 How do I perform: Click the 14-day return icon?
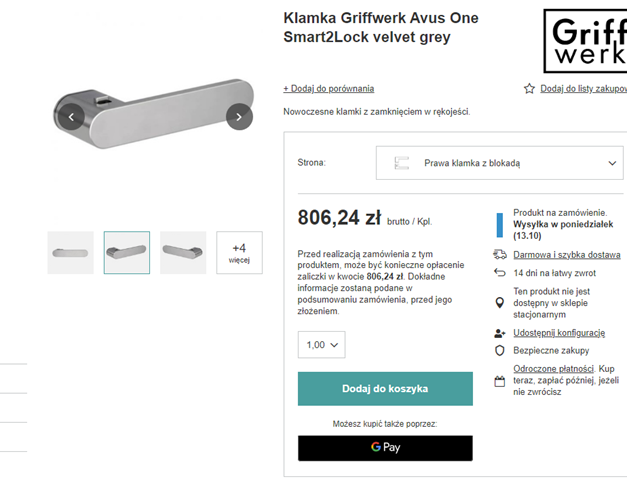(x=500, y=272)
